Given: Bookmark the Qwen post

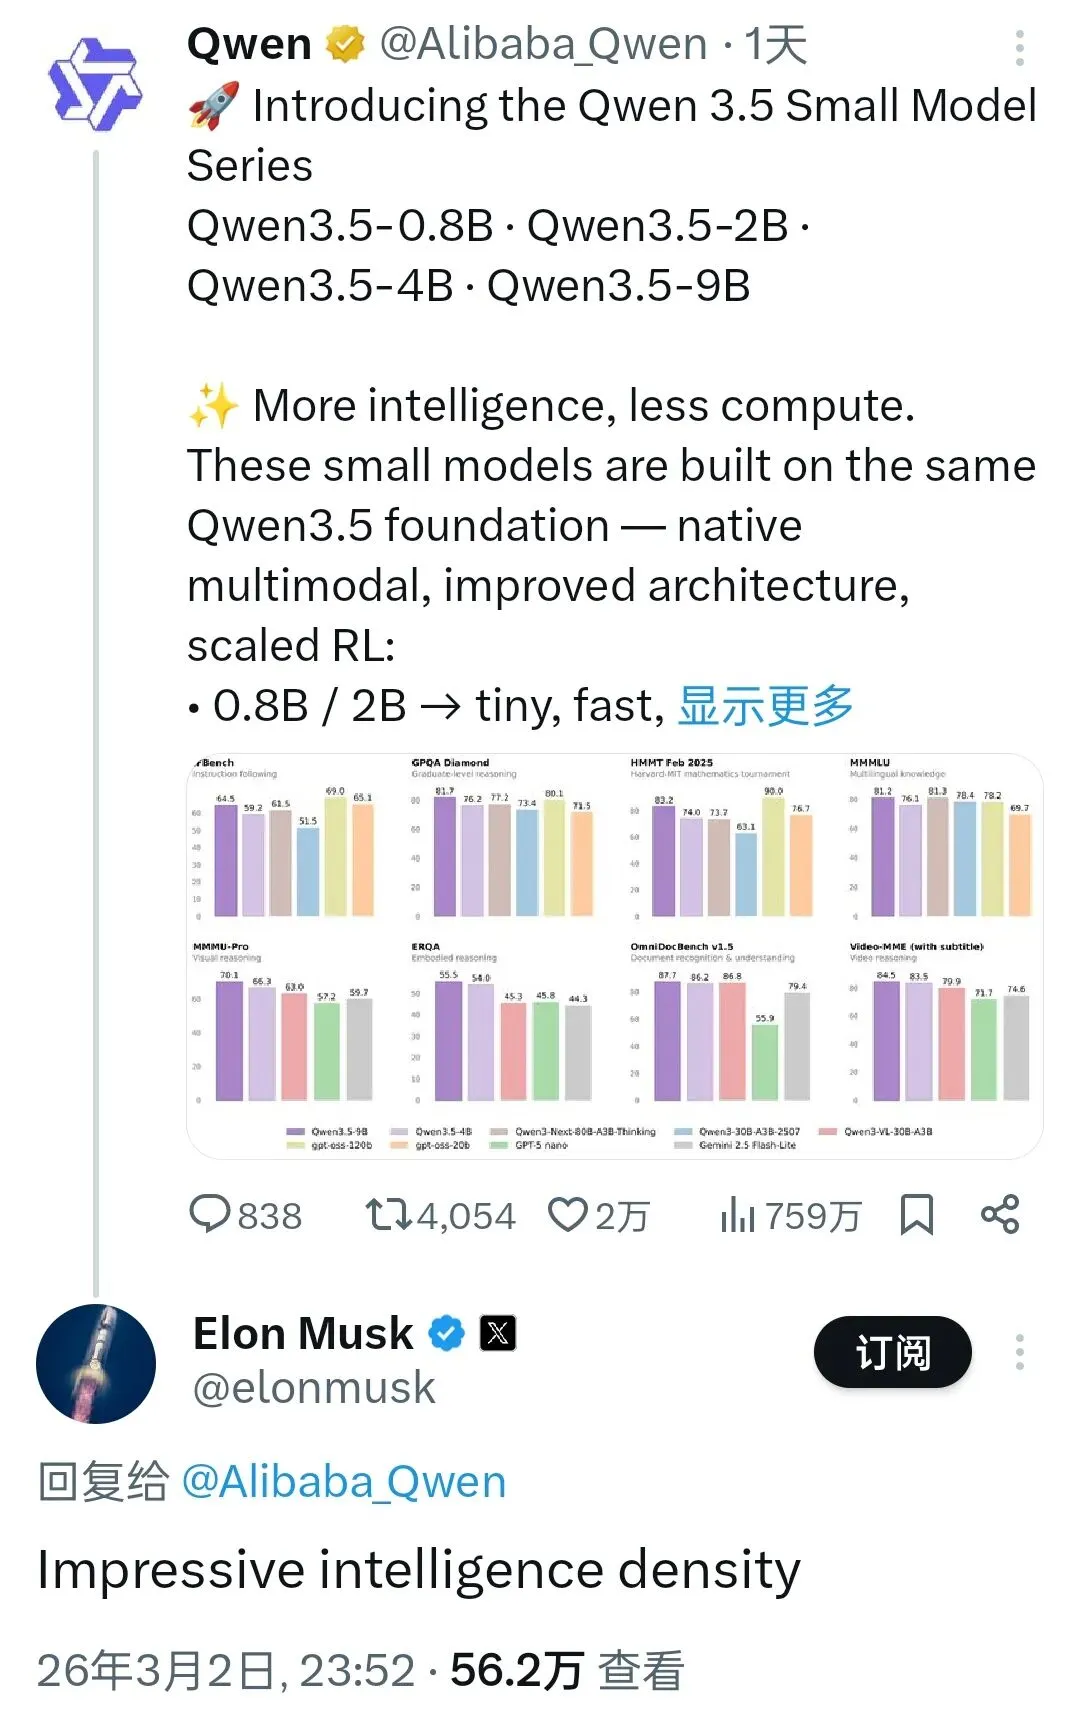Looking at the screenshot, I should pos(917,1215).
